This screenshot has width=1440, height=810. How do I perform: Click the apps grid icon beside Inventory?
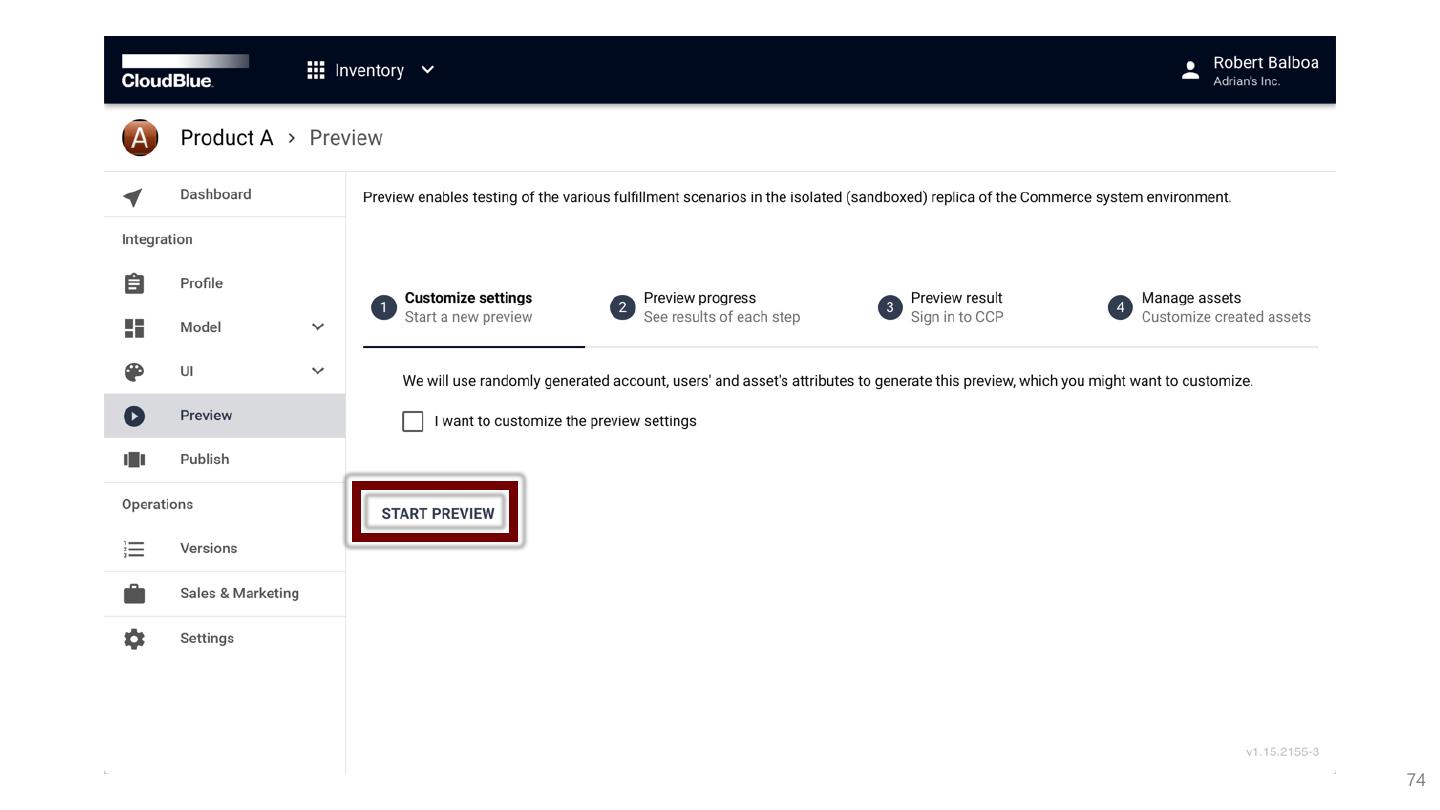pyautogui.click(x=316, y=70)
